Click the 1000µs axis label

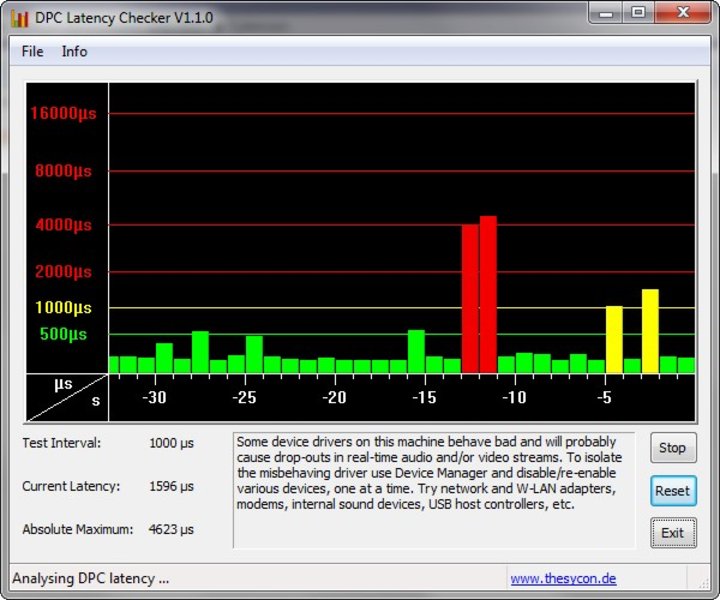[63, 307]
